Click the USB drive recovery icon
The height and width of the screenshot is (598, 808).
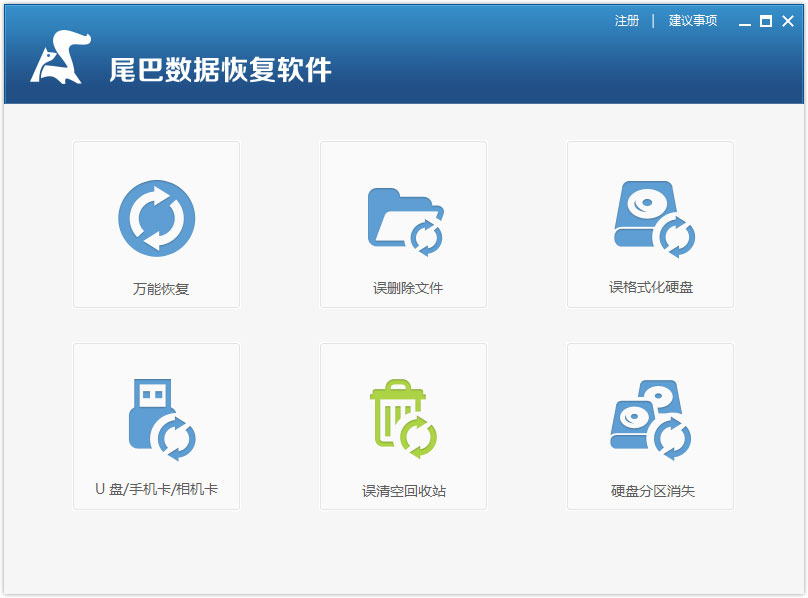[158, 419]
